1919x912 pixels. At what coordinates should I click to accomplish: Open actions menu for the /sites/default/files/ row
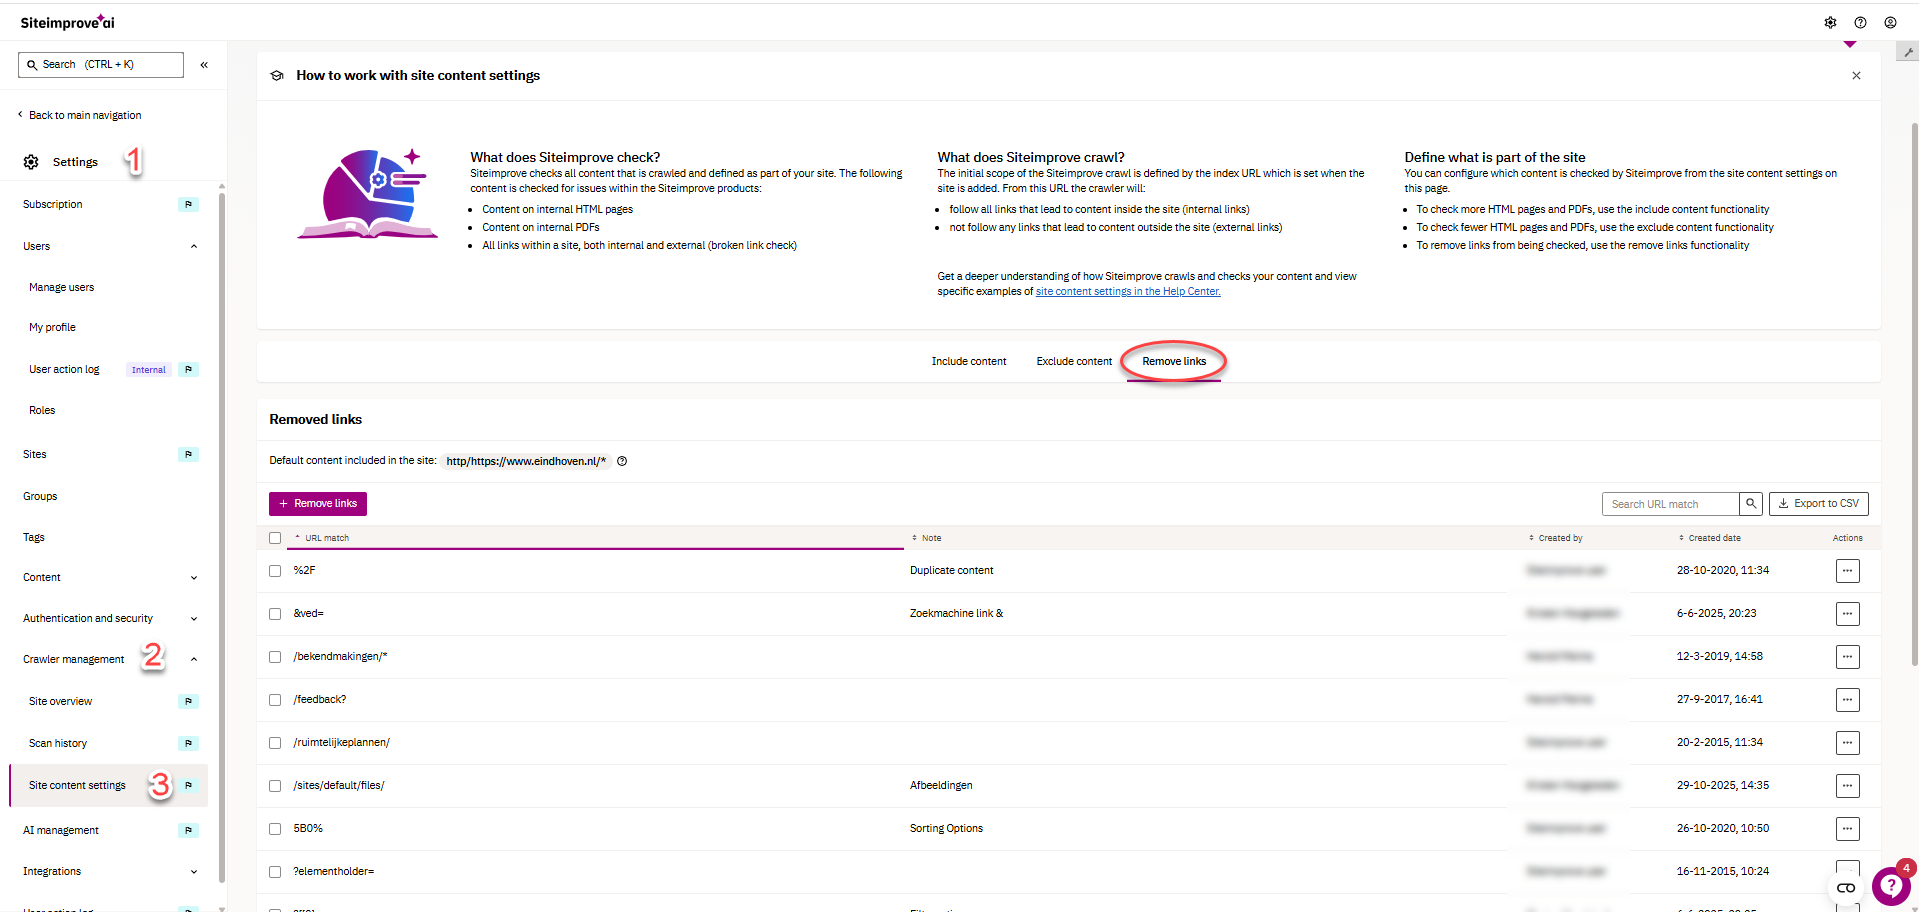(x=1847, y=786)
